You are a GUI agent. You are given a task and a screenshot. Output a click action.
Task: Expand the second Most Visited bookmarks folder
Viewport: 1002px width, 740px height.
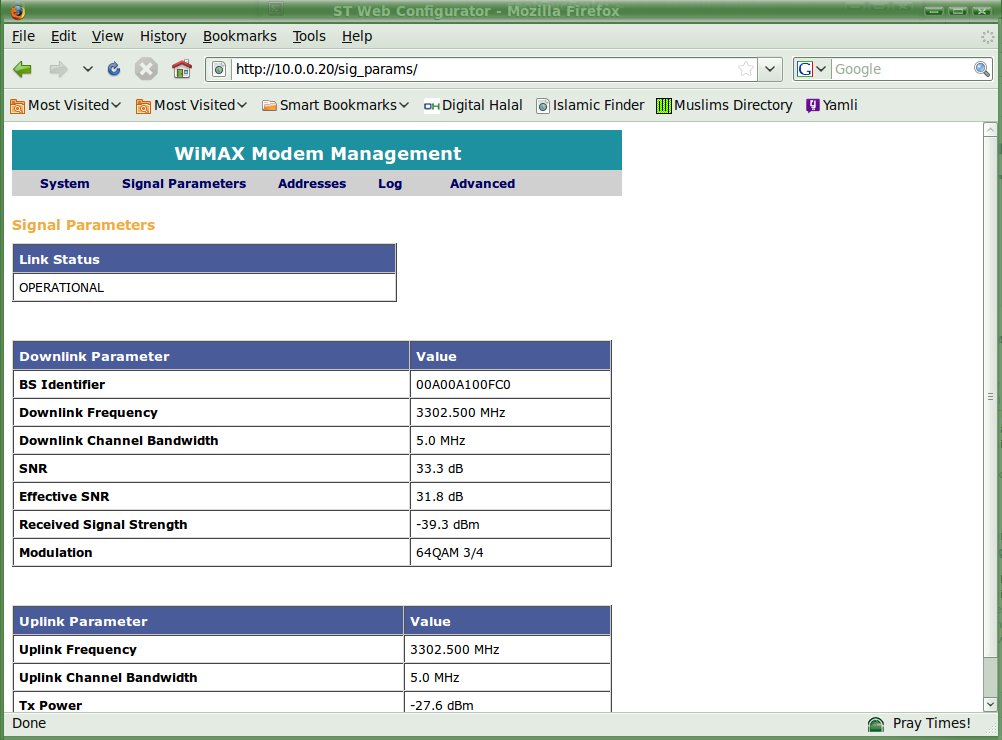tap(242, 105)
